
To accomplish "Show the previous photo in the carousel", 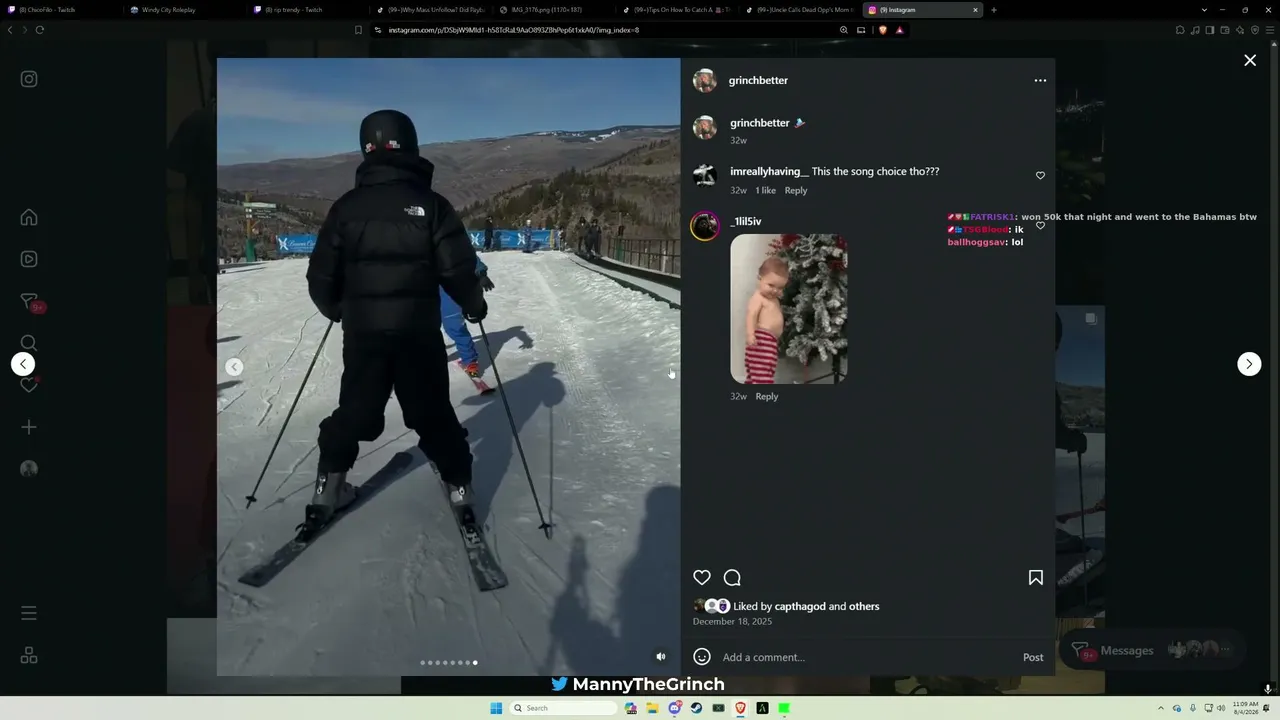I will click(x=234, y=367).
